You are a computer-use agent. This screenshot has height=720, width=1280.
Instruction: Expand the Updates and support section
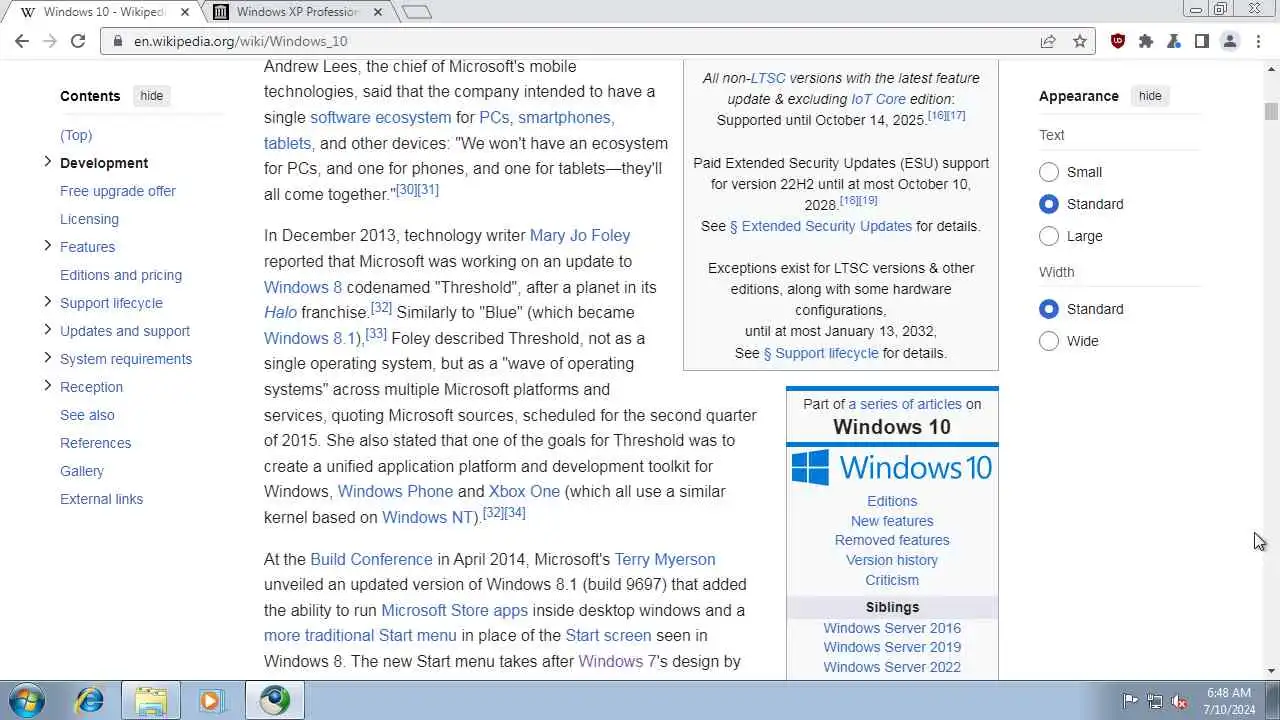[47, 330]
